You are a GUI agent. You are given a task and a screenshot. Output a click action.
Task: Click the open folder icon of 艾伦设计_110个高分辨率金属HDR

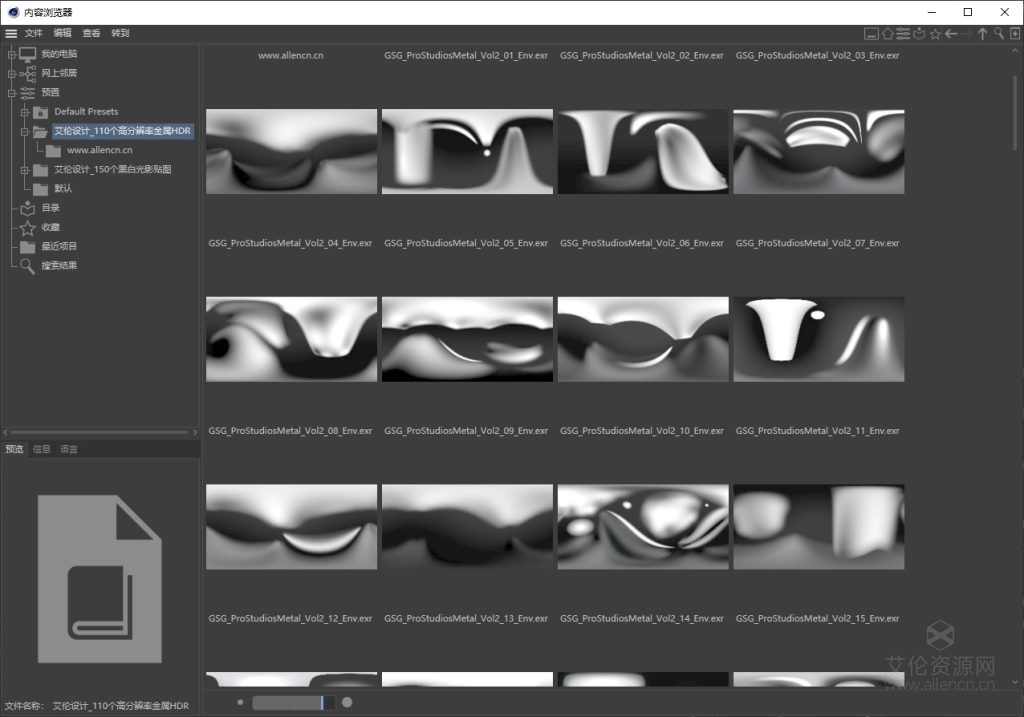[40, 131]
